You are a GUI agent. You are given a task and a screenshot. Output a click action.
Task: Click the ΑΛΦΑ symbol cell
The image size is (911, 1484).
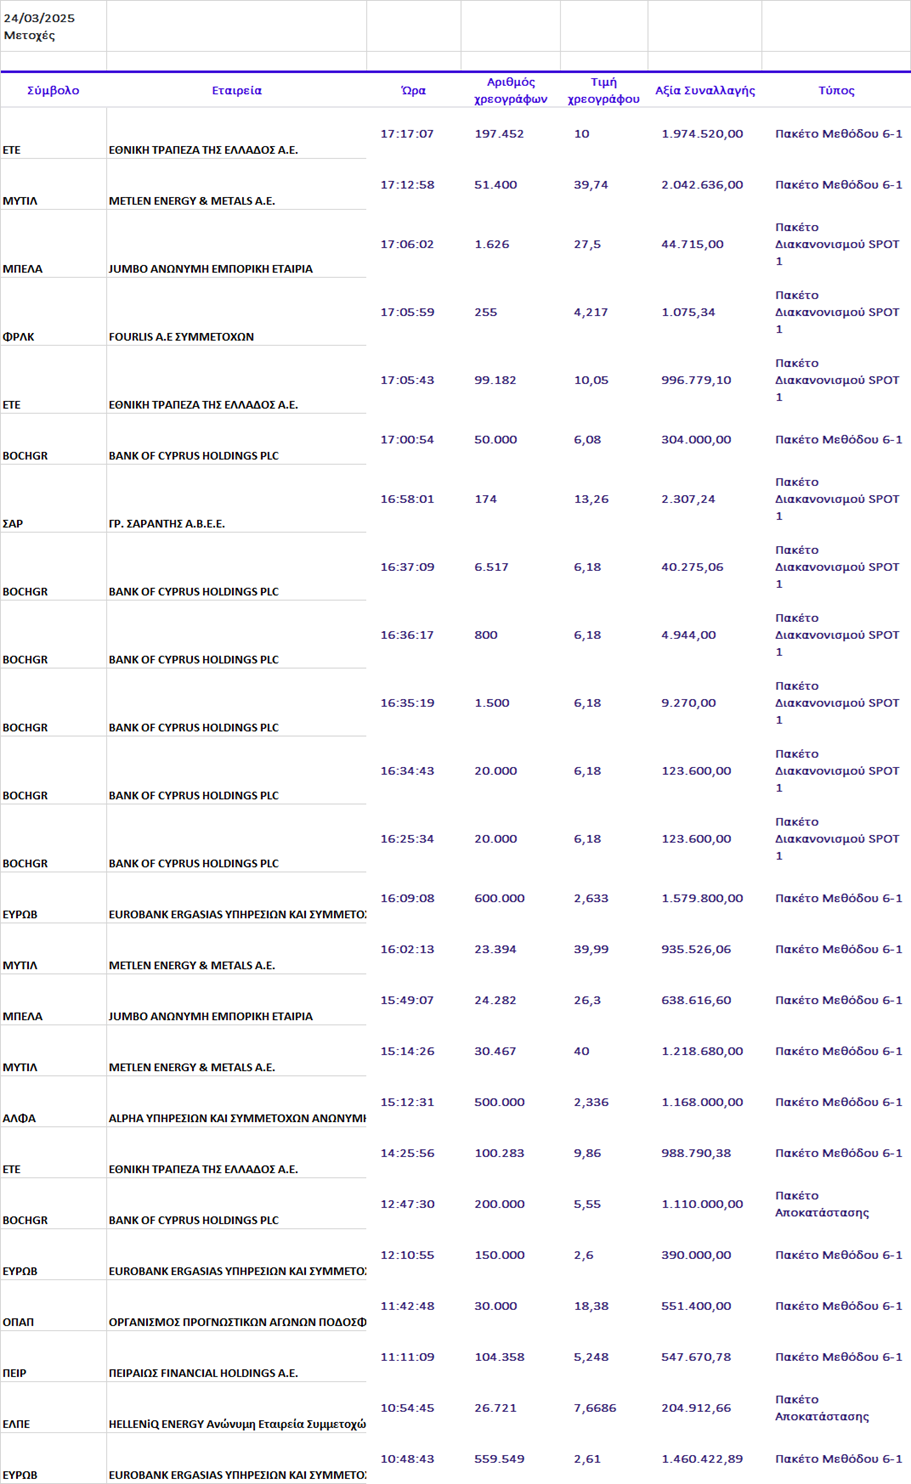pyautogui.click(x=19, y=1119)
